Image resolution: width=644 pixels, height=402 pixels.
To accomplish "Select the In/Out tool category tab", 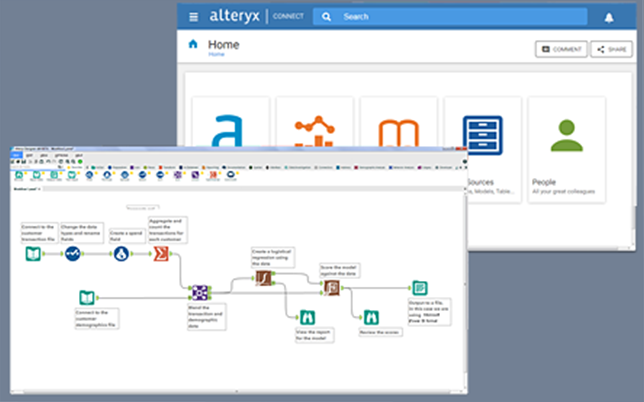I will pos(98,168).
